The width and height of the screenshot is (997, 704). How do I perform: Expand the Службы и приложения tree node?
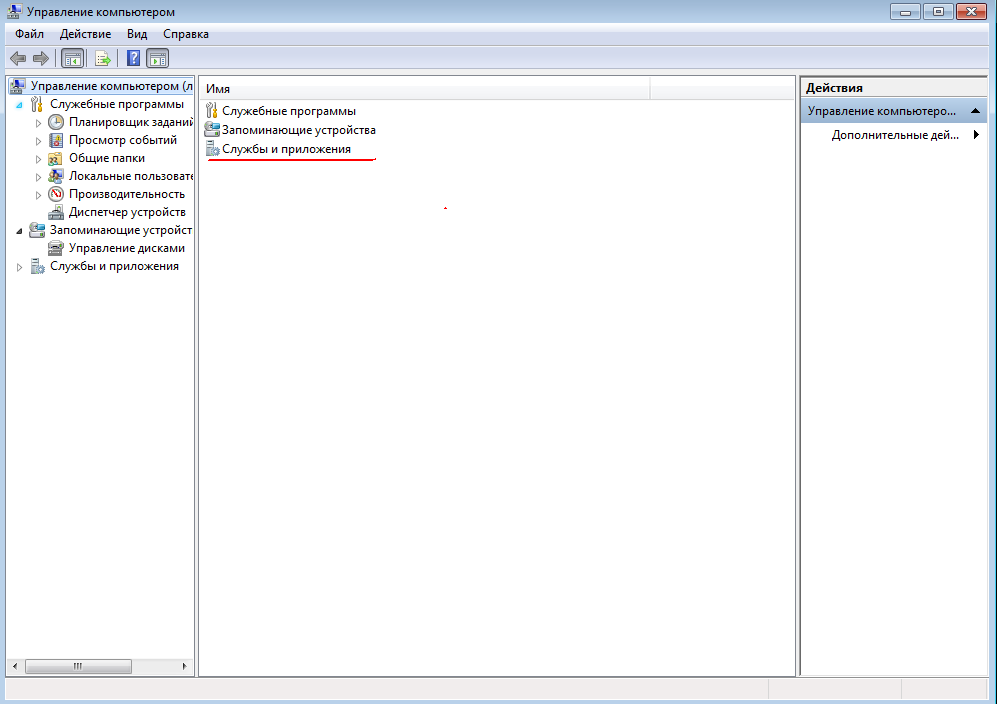click(x=19, y=267)
